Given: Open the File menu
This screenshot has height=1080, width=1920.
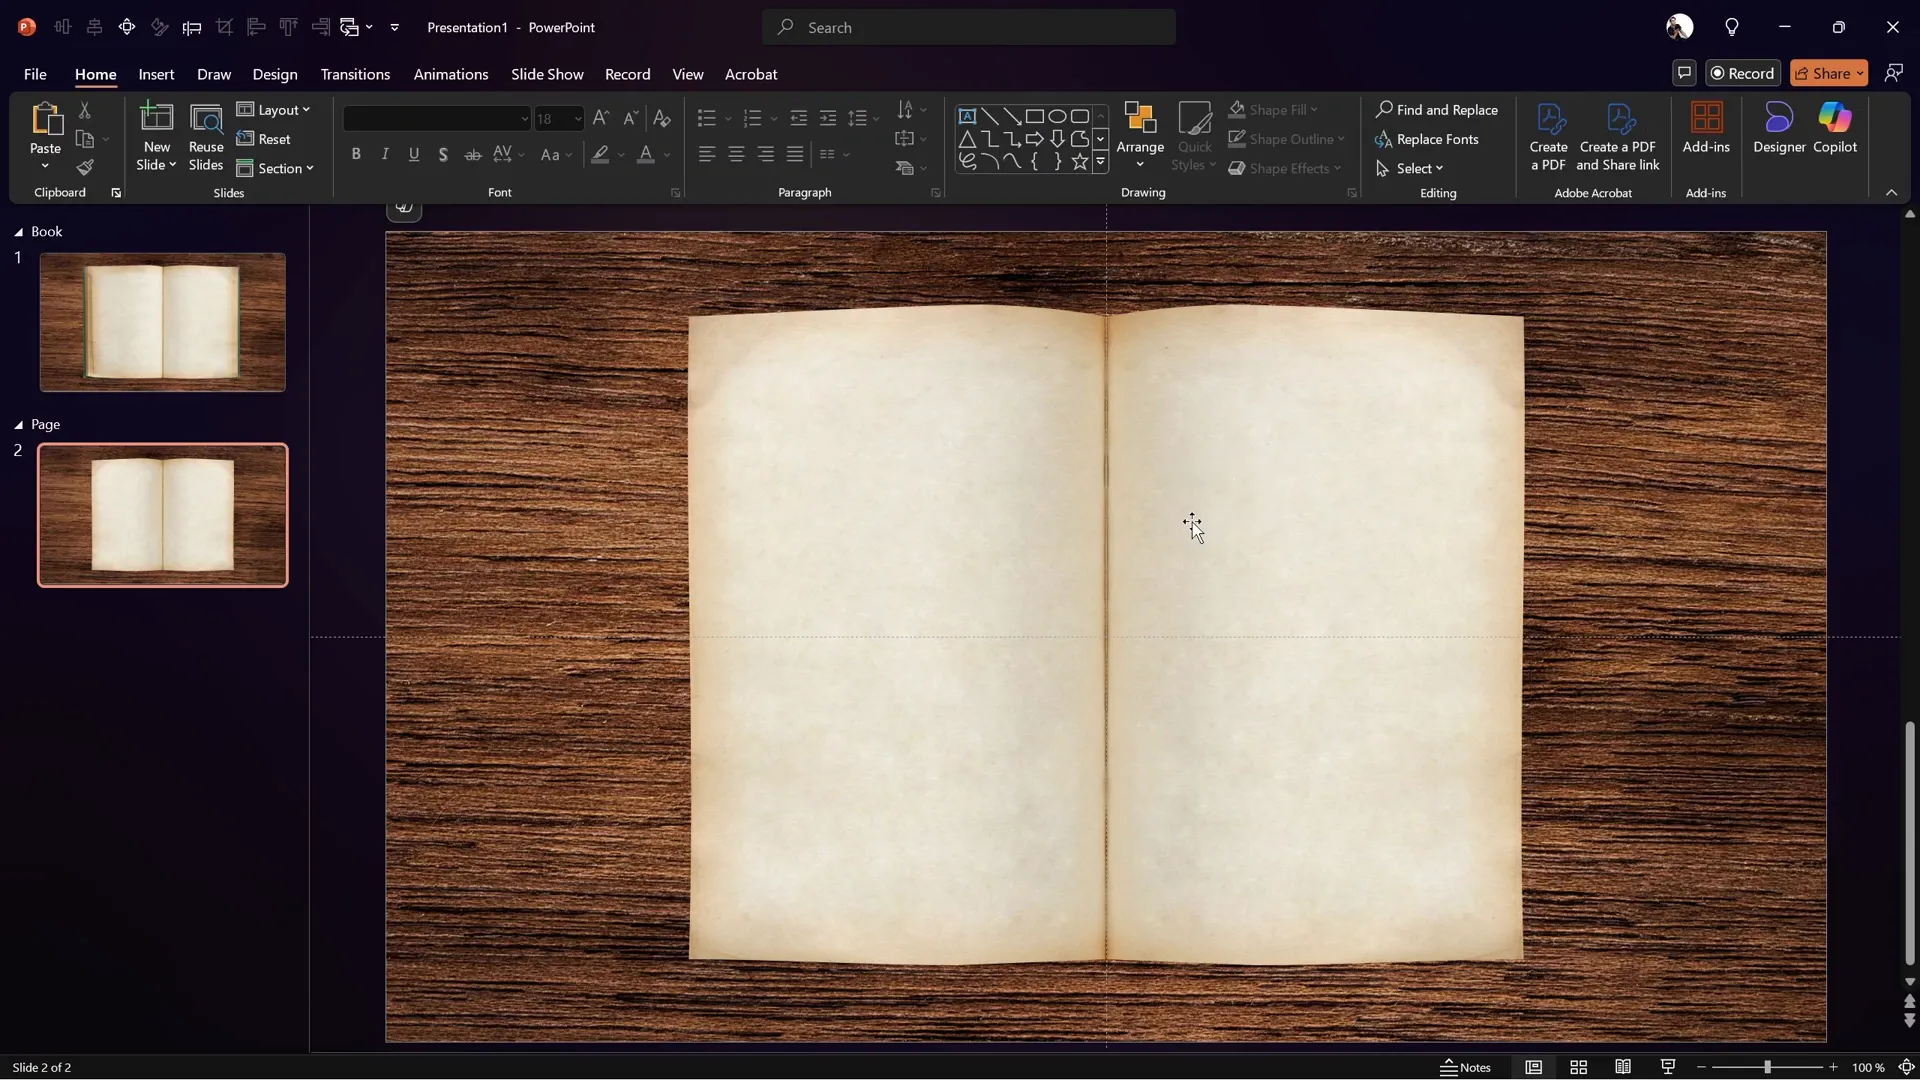Looking at the screenshot, I should pos(35,74).
